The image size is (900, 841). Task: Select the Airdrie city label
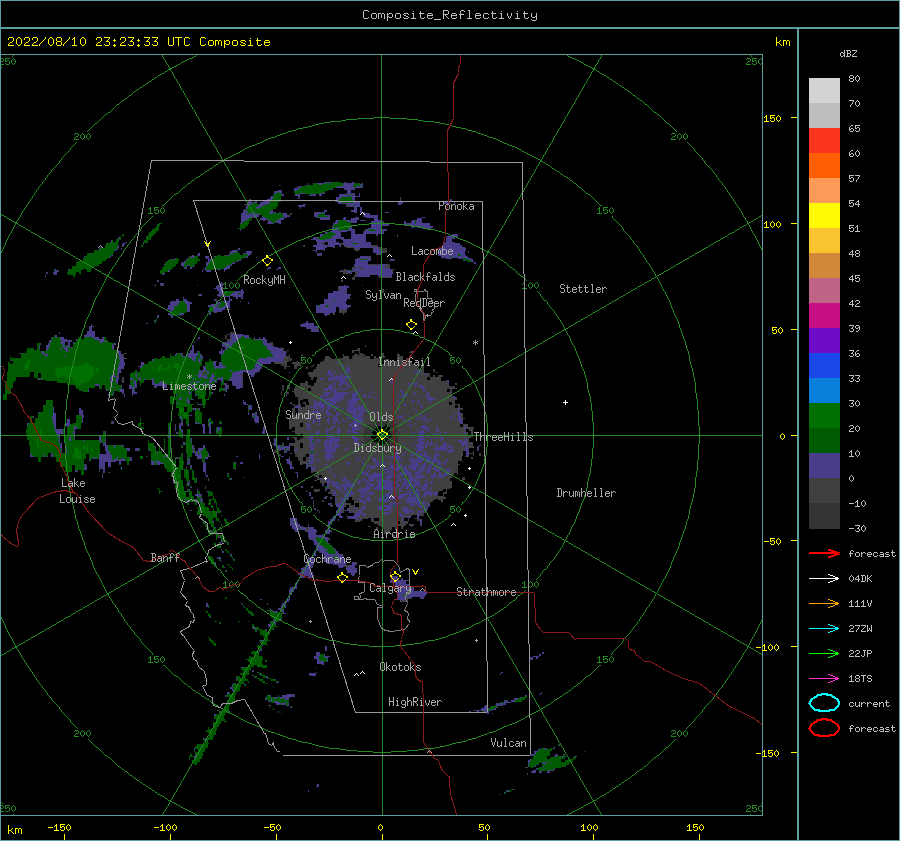[394, 534]
